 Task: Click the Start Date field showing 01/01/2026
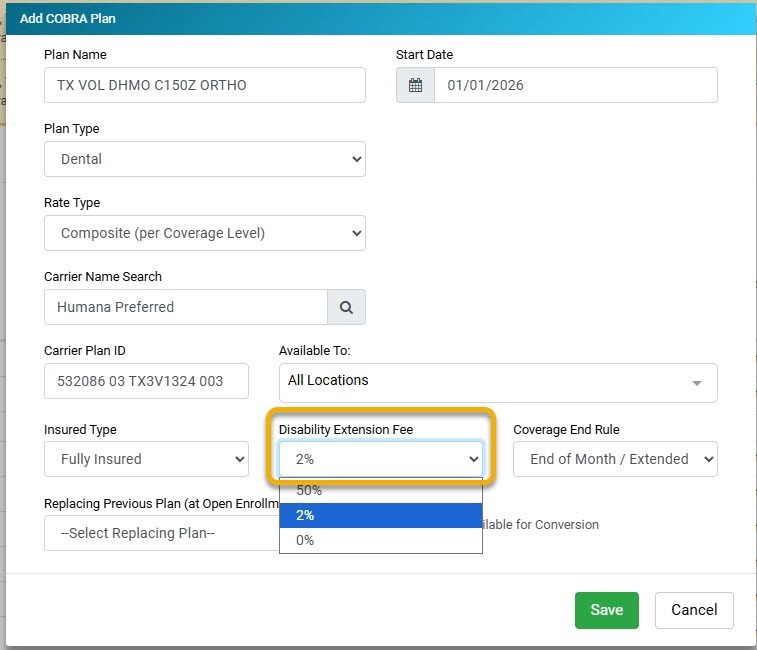575,85
